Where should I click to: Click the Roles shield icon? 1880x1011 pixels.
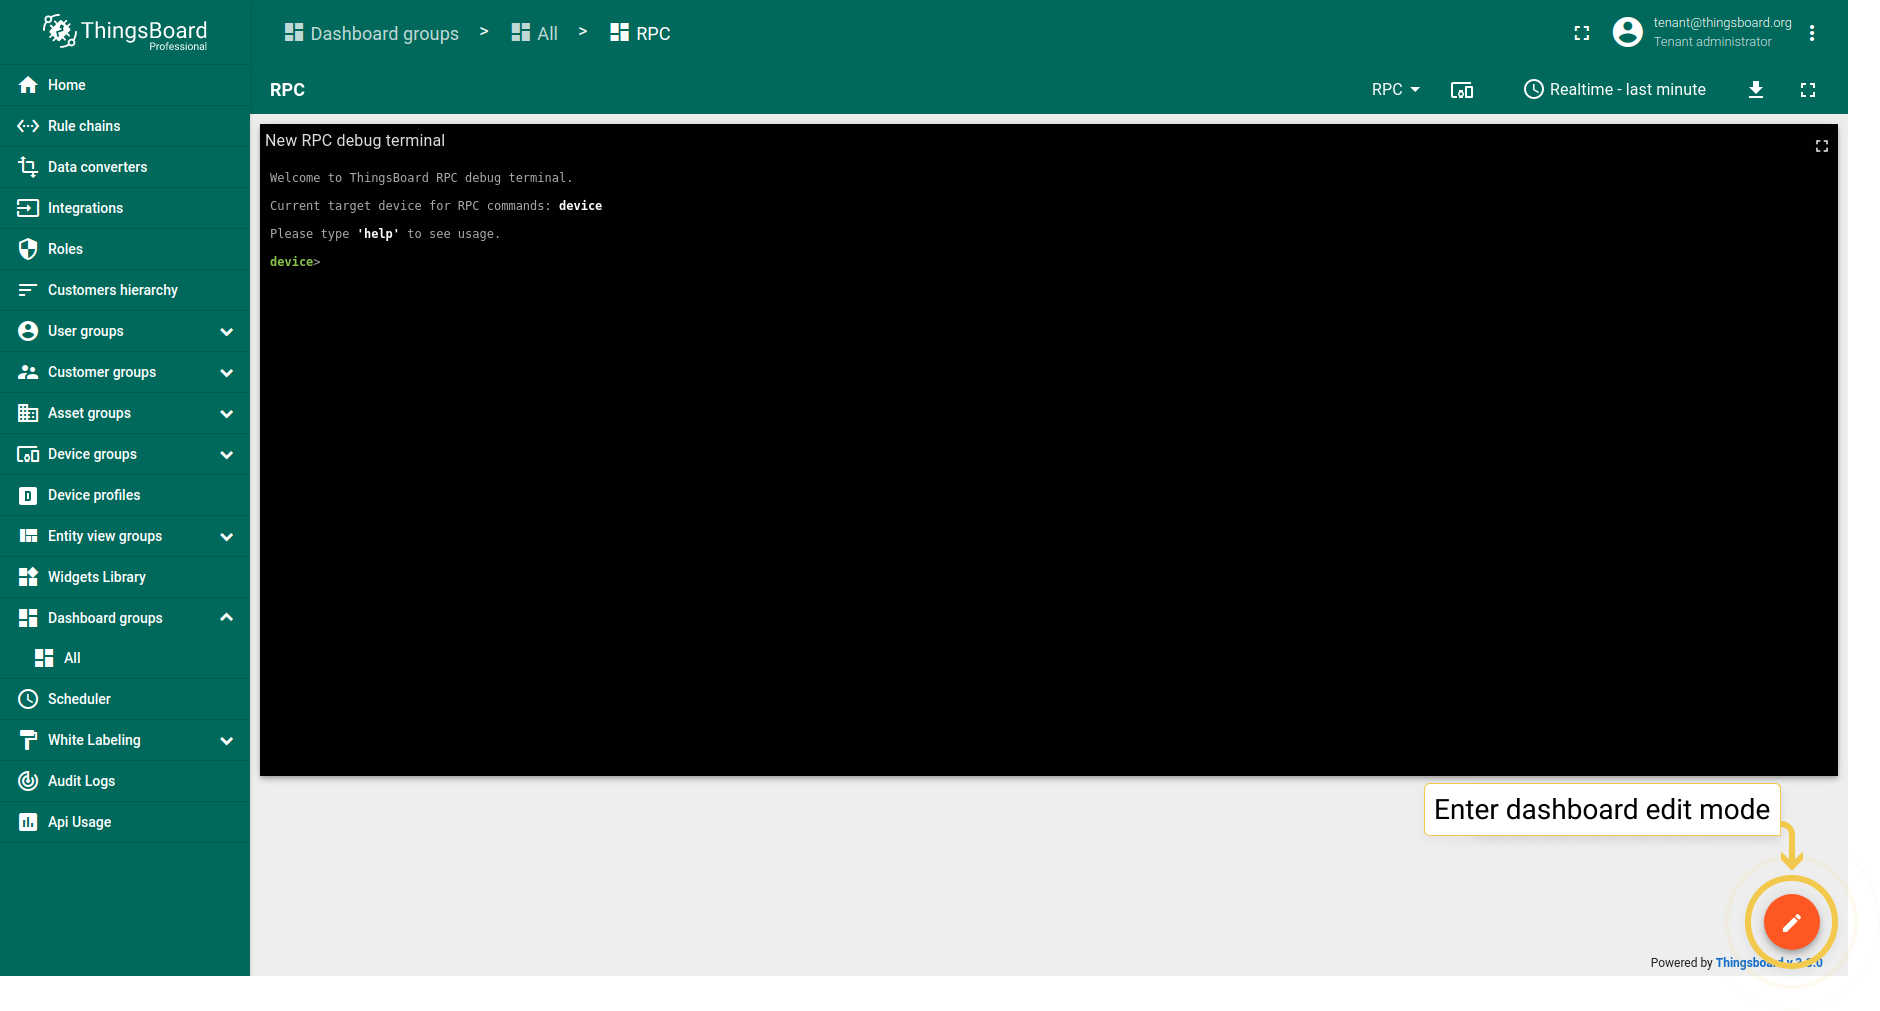(28, 249)
